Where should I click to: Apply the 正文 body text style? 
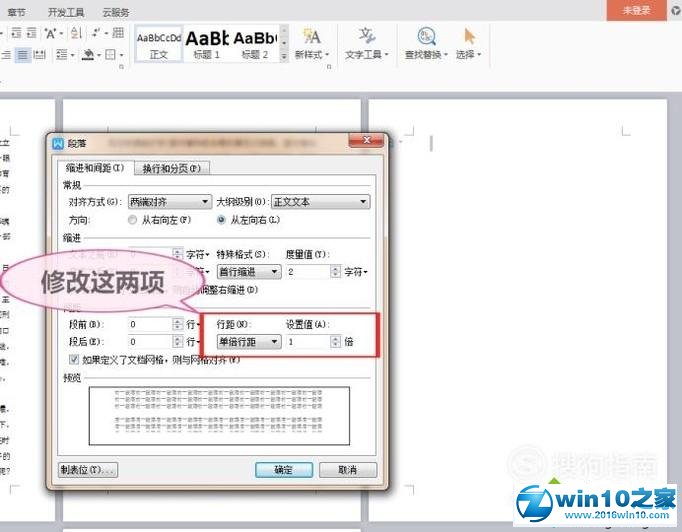(159, 43)
